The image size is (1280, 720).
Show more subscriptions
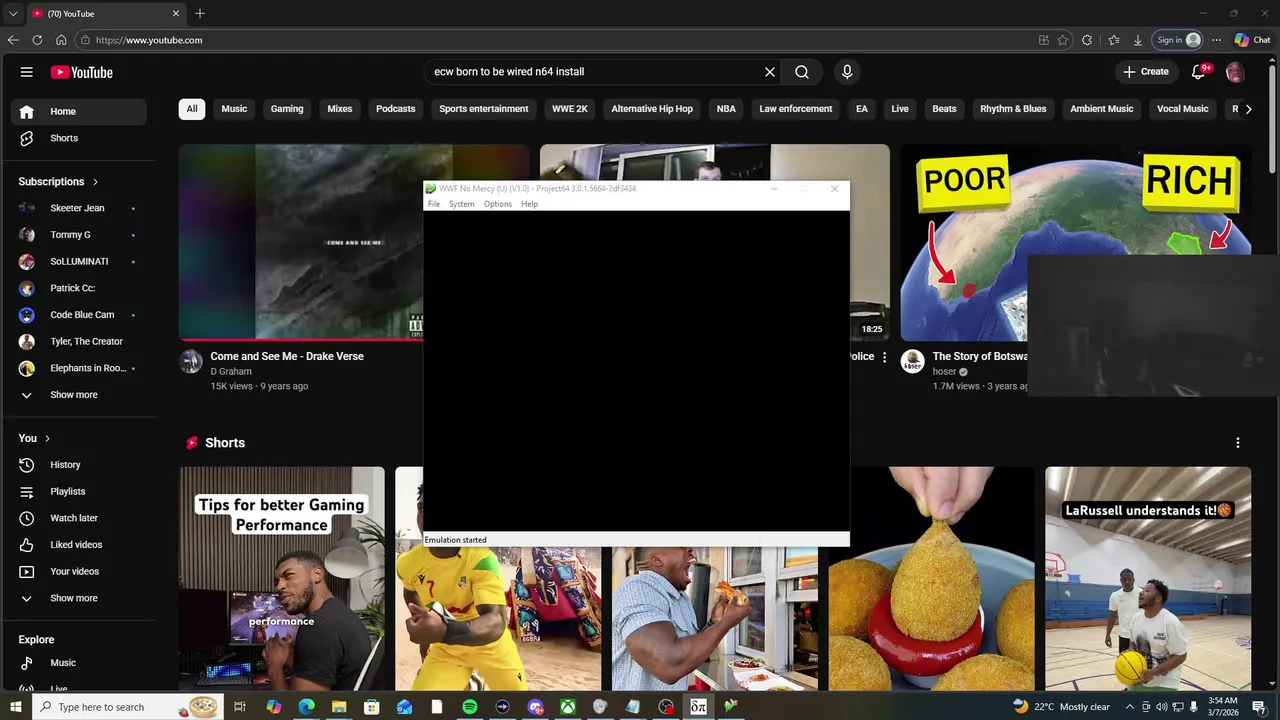click(x=75, y=395)
